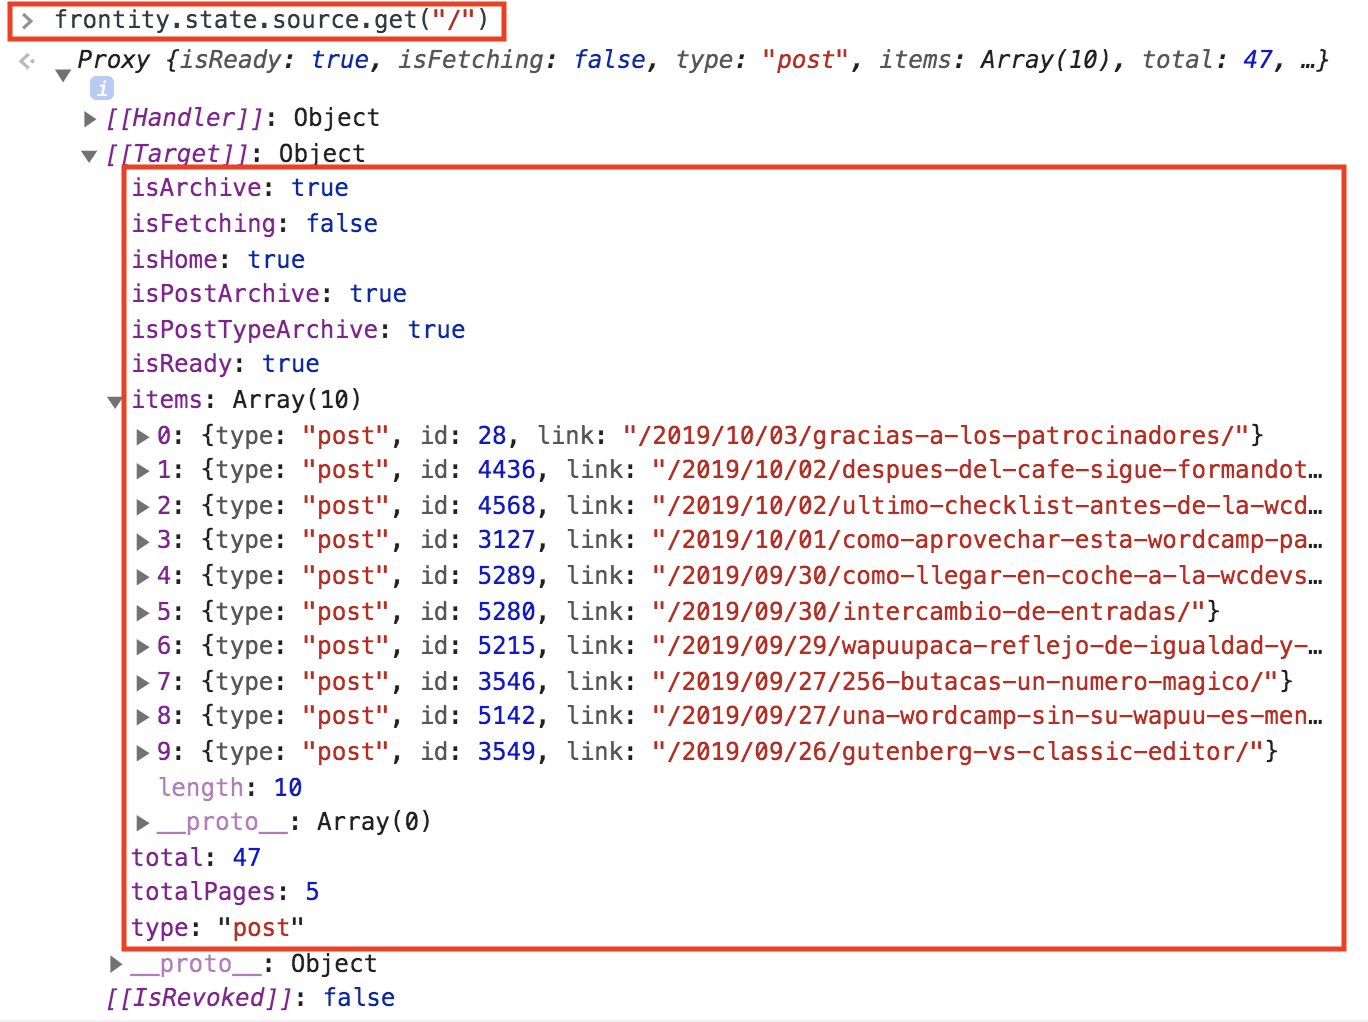Expand item 8 with id 5142

(143, 717)
